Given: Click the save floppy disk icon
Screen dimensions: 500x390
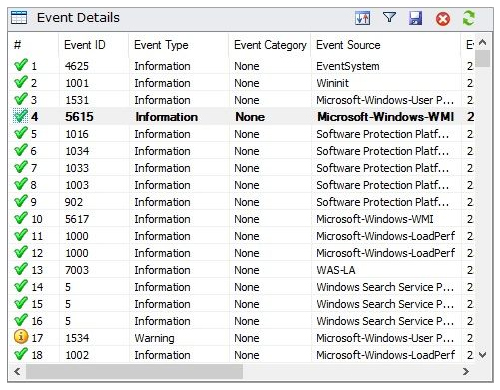Looking at the screenshot, I should 415,18.
